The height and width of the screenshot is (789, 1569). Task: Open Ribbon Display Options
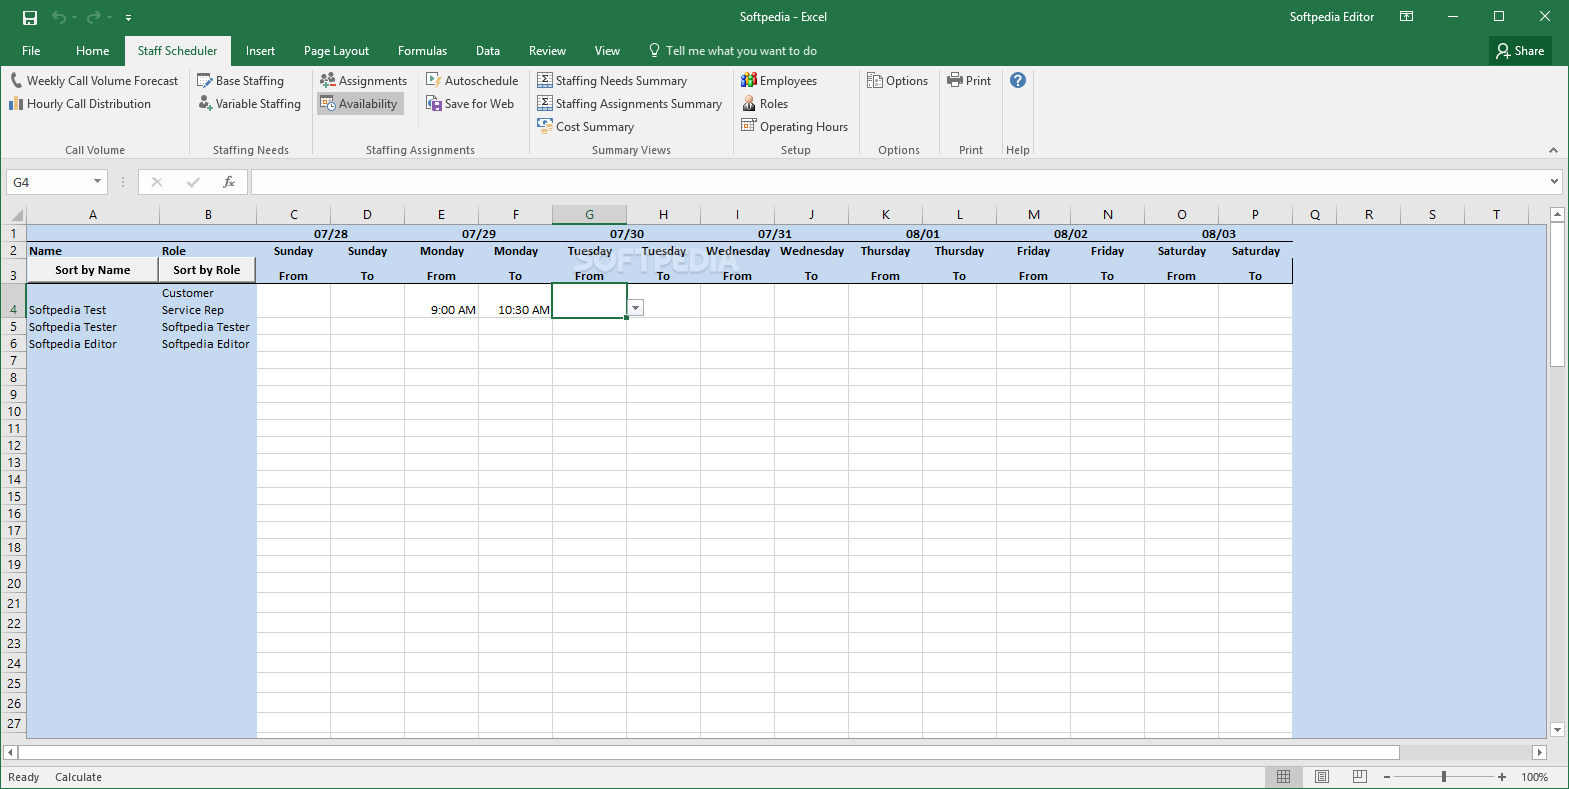[x=1406, y=17]
